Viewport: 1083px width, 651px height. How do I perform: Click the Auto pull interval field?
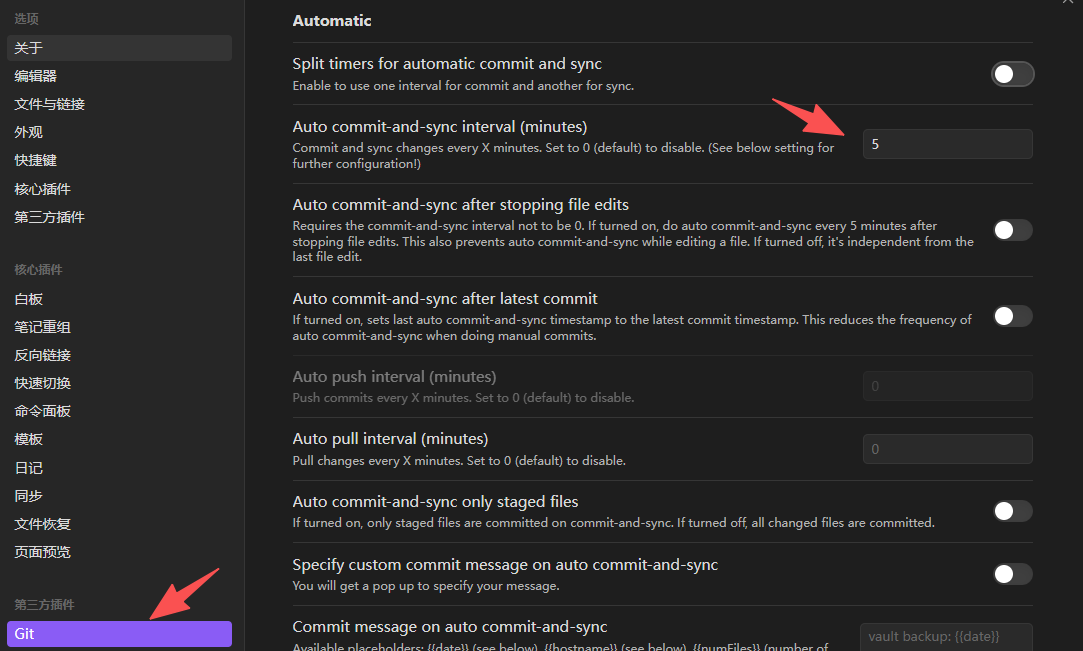pos(948,449)
